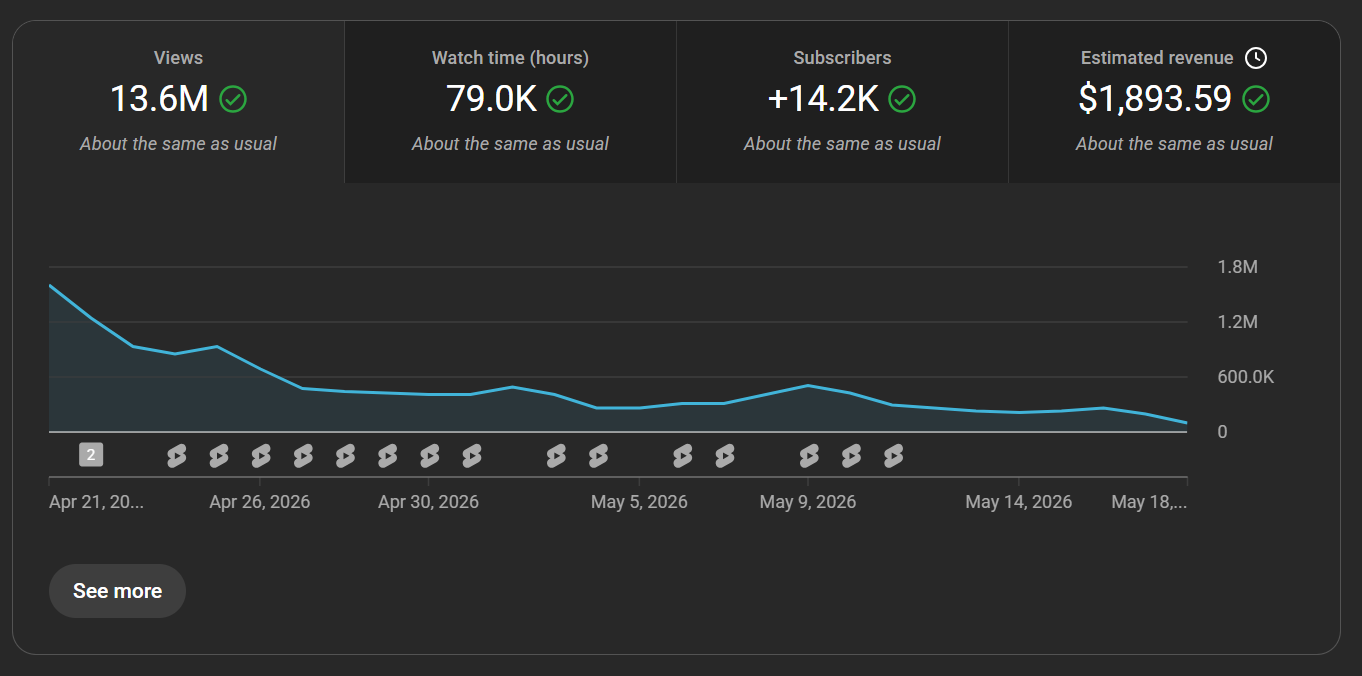The height and width of the screenshot is (676, 1362).
Task: Open the Views metric tab
Action: (x=179, y=102)
